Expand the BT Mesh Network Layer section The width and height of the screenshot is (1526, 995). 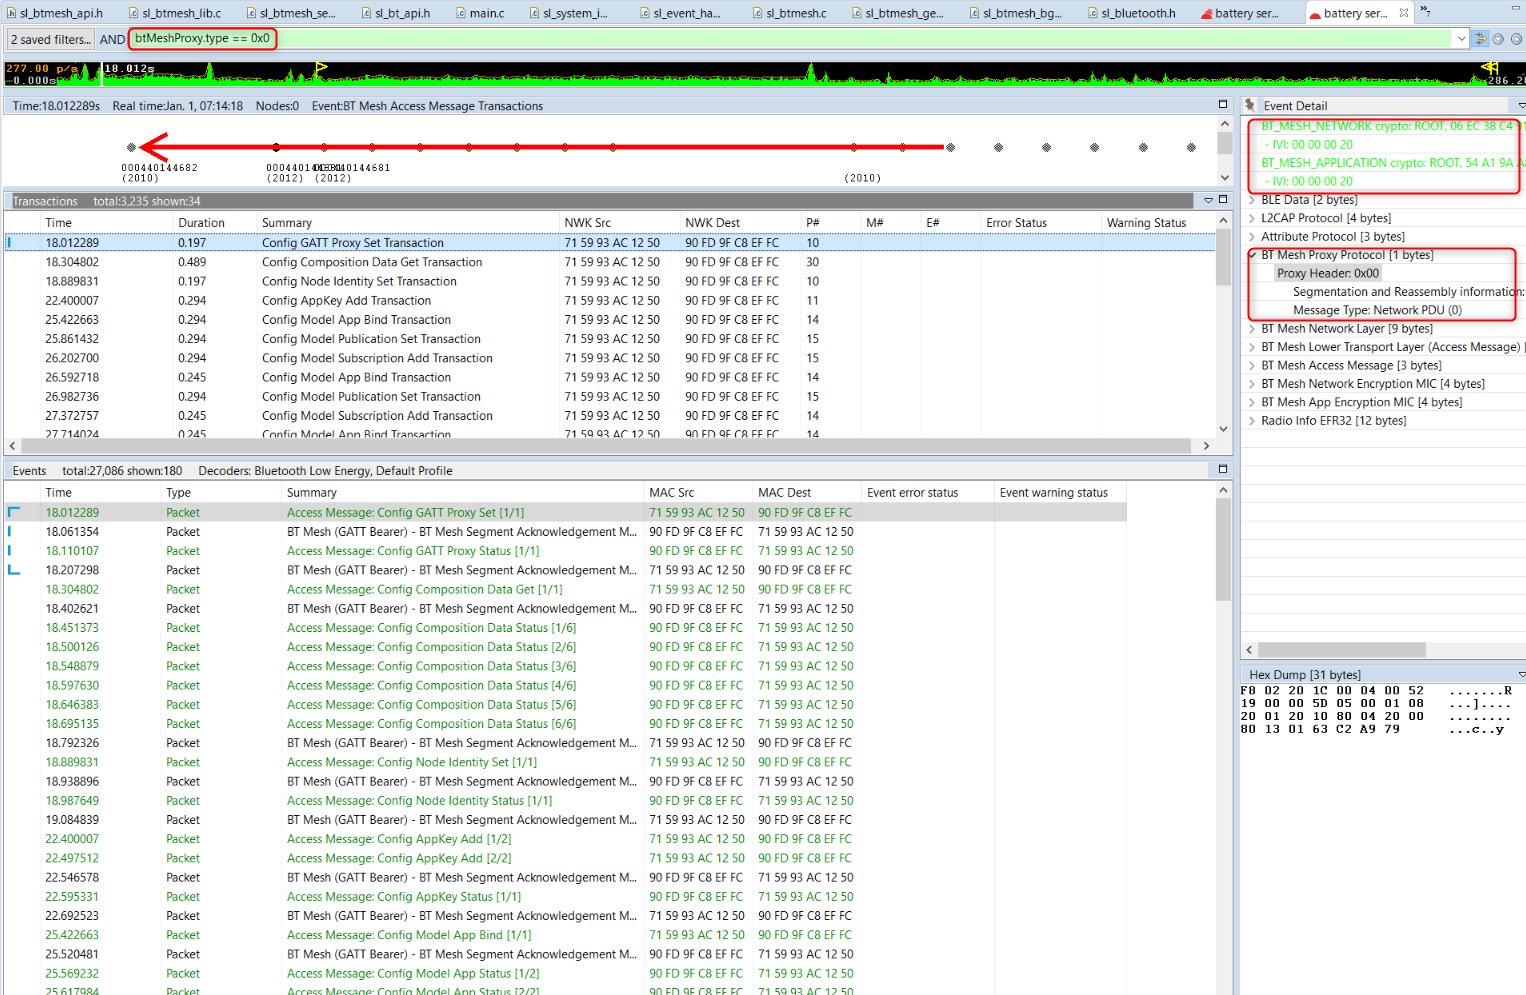tap(1253, 327)
